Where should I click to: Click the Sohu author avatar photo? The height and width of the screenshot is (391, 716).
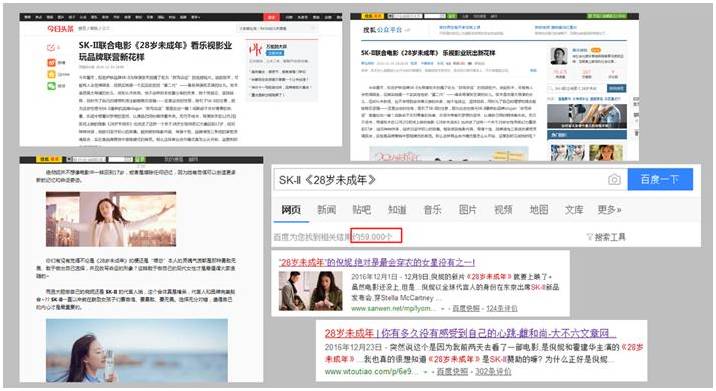558,56
